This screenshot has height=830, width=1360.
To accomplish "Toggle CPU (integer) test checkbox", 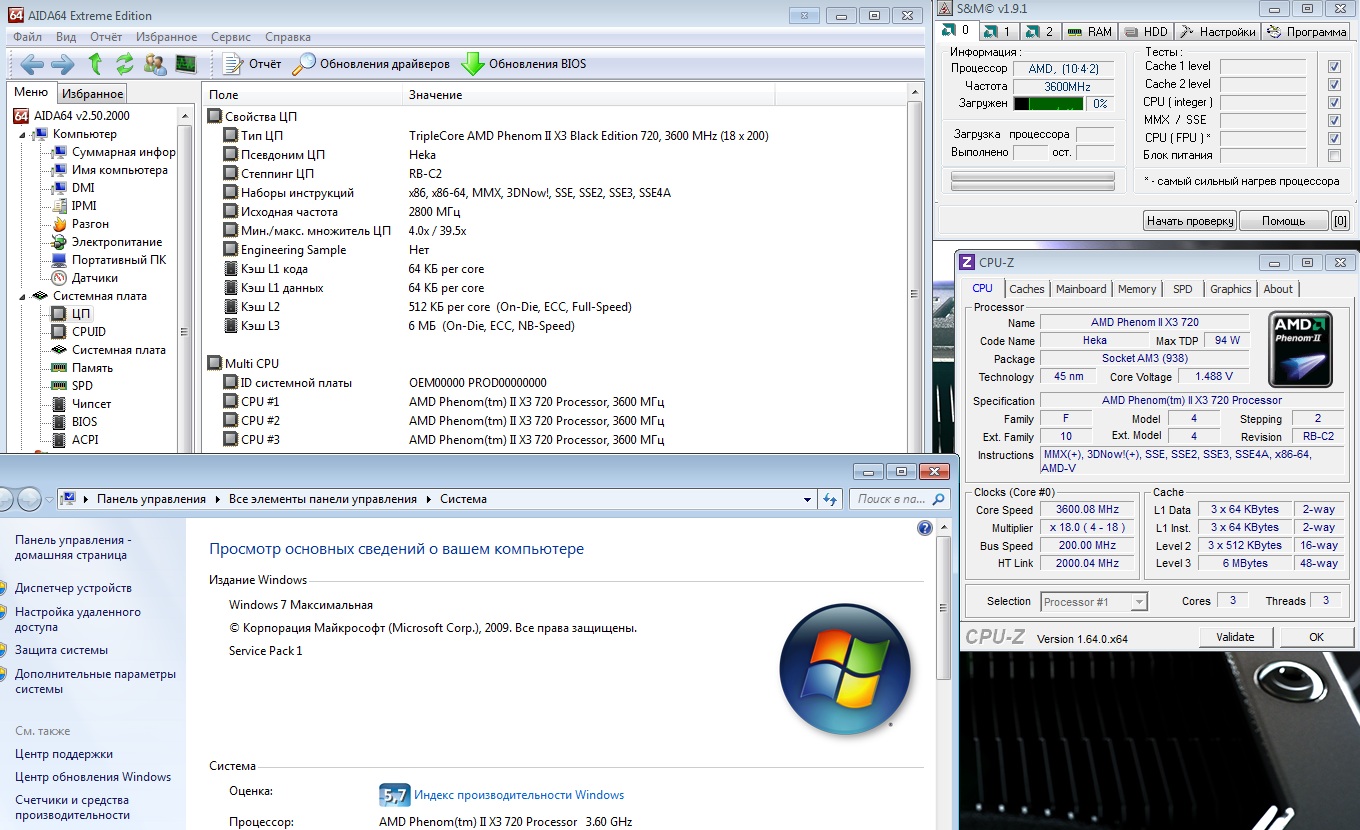I will click(1333, 103).
